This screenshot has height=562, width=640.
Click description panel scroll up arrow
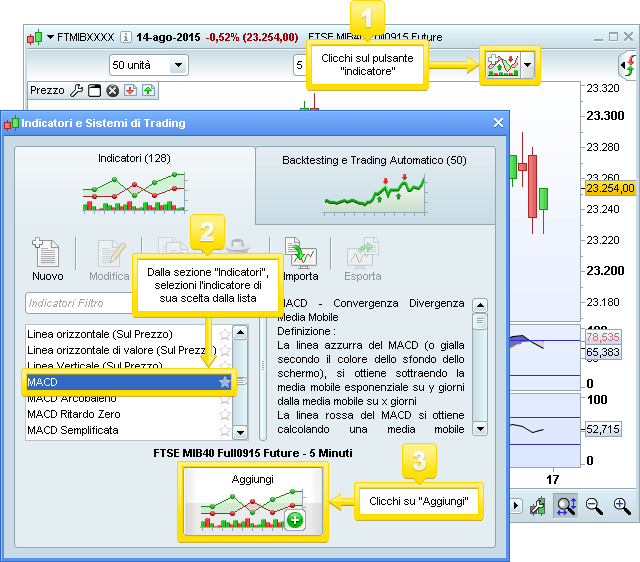(x=480, y=305)
